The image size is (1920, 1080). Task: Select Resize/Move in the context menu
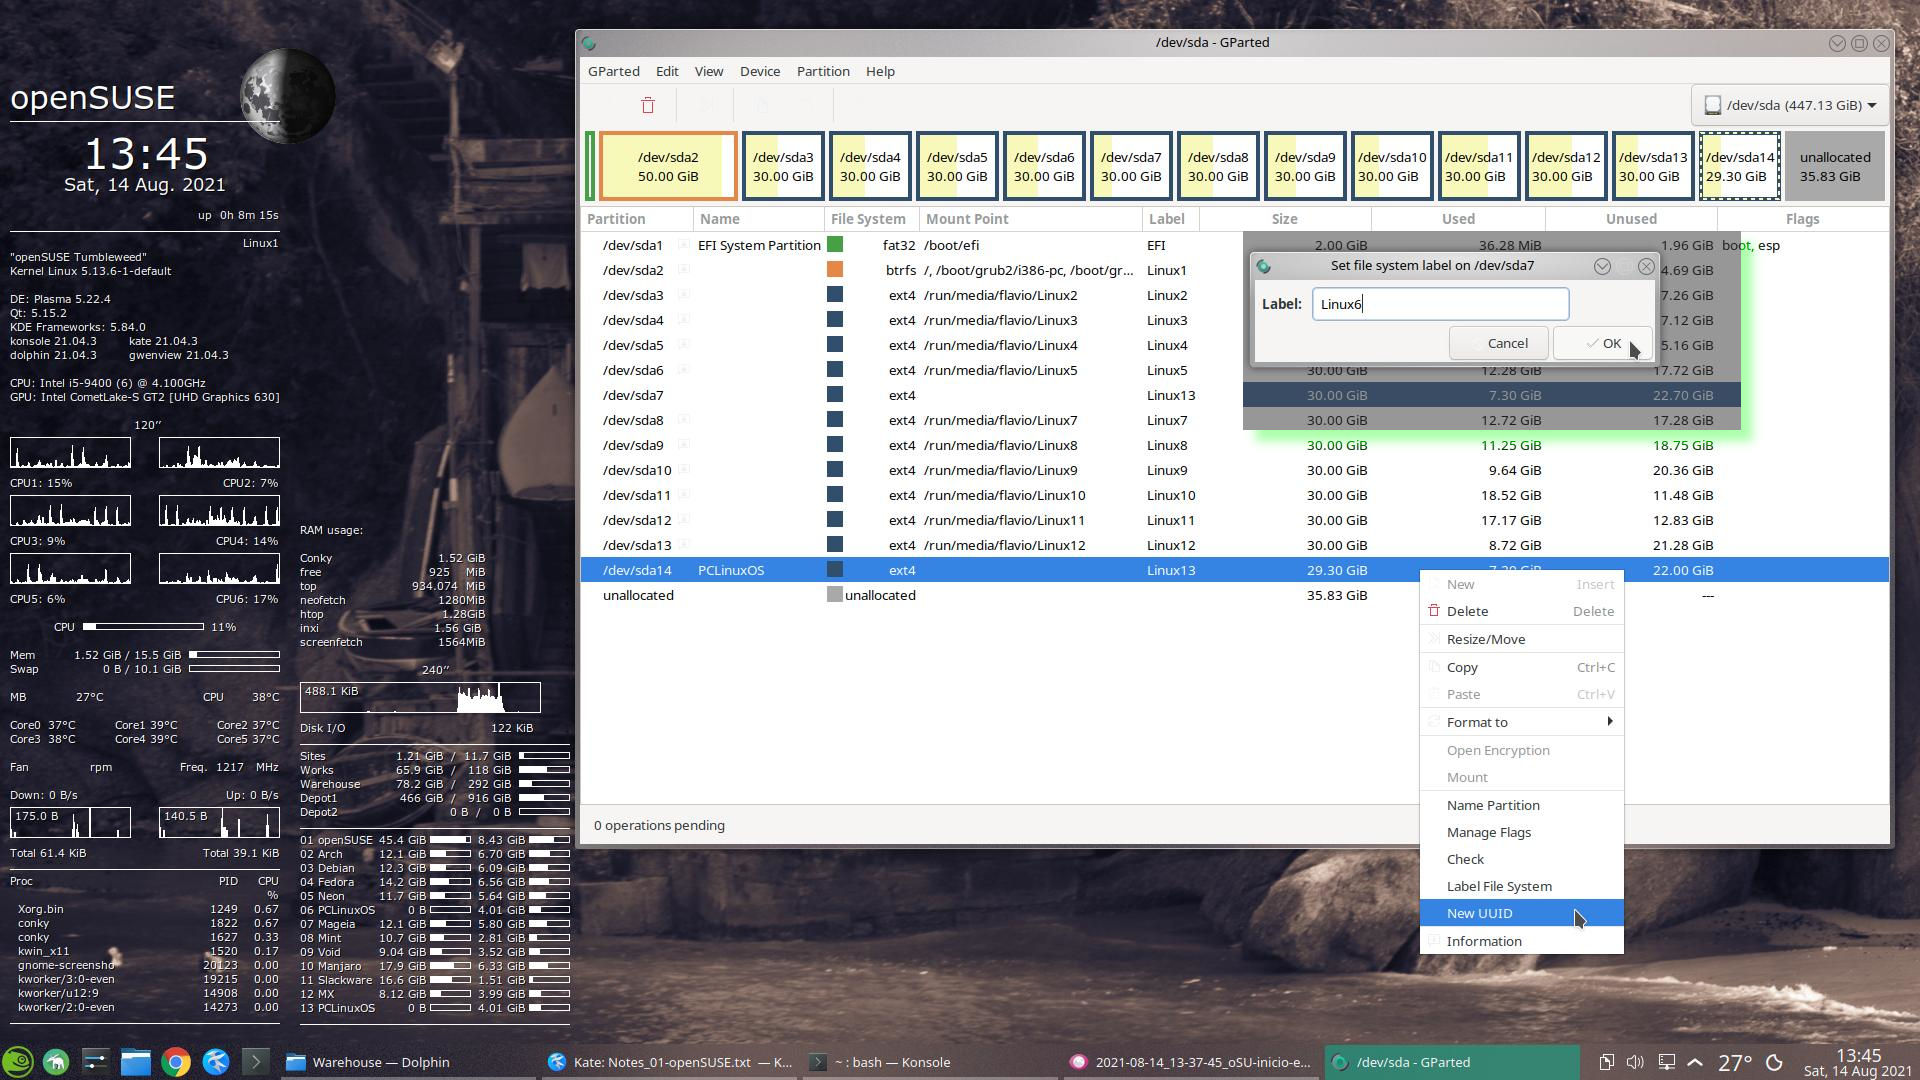tap(1521, 639)
